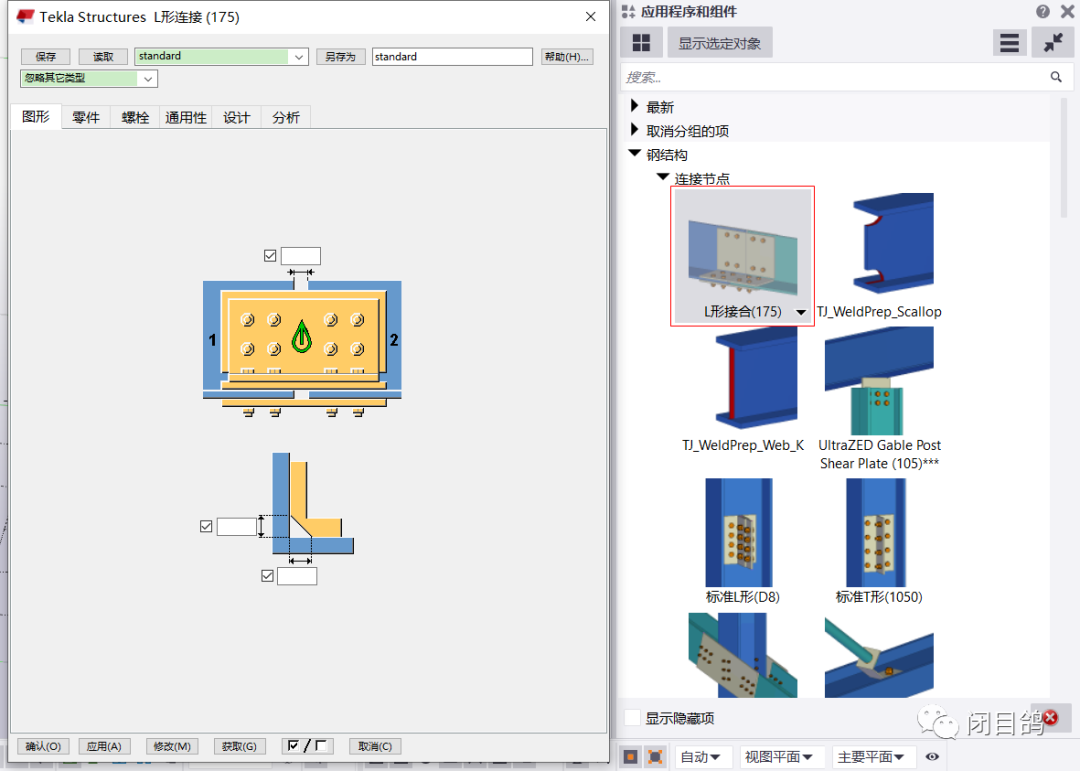Click the Tekla Structures logo icon
This screenshot has height=771, width=1080.
pyautogui.click(x=25, y=17)
